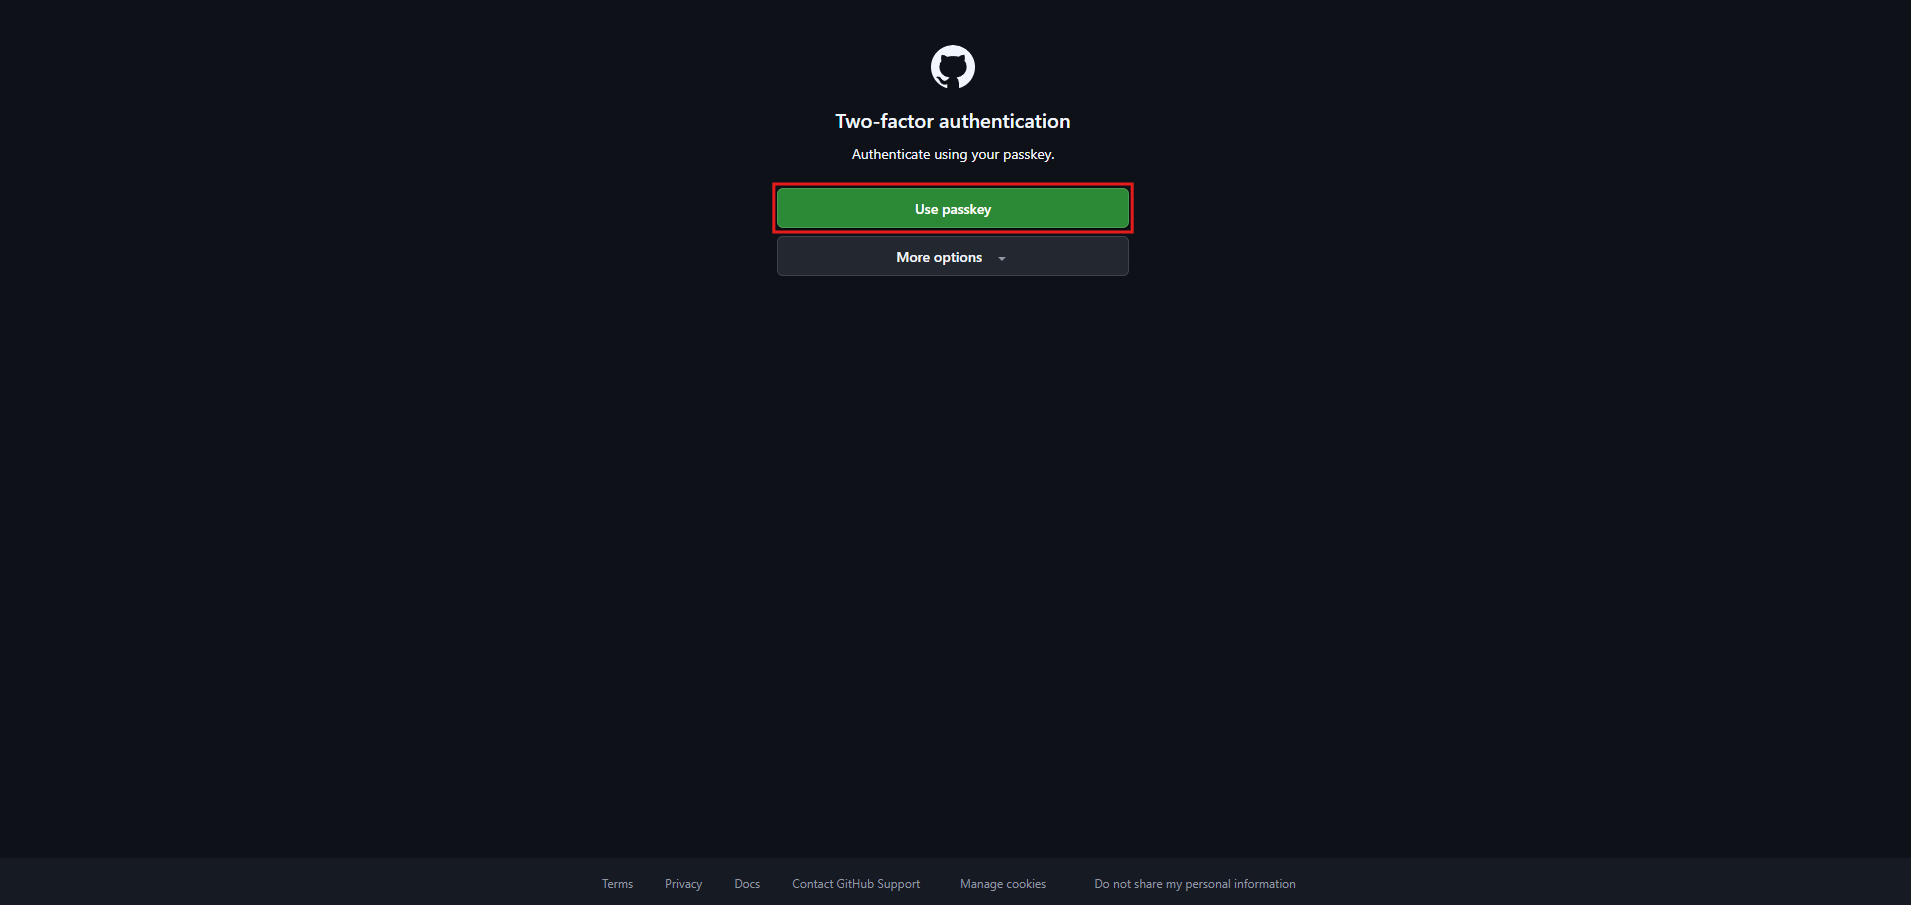Click the Two-factor authentication heading

click(x=952, y=121)
